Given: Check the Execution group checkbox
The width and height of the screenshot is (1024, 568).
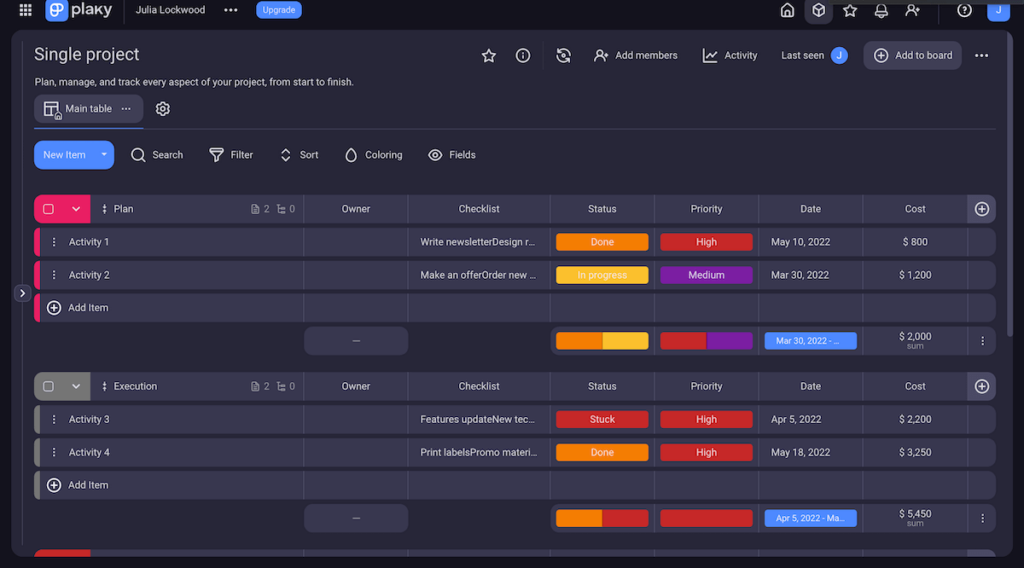Looking at the screenshot, I should [x=48, y=387].
